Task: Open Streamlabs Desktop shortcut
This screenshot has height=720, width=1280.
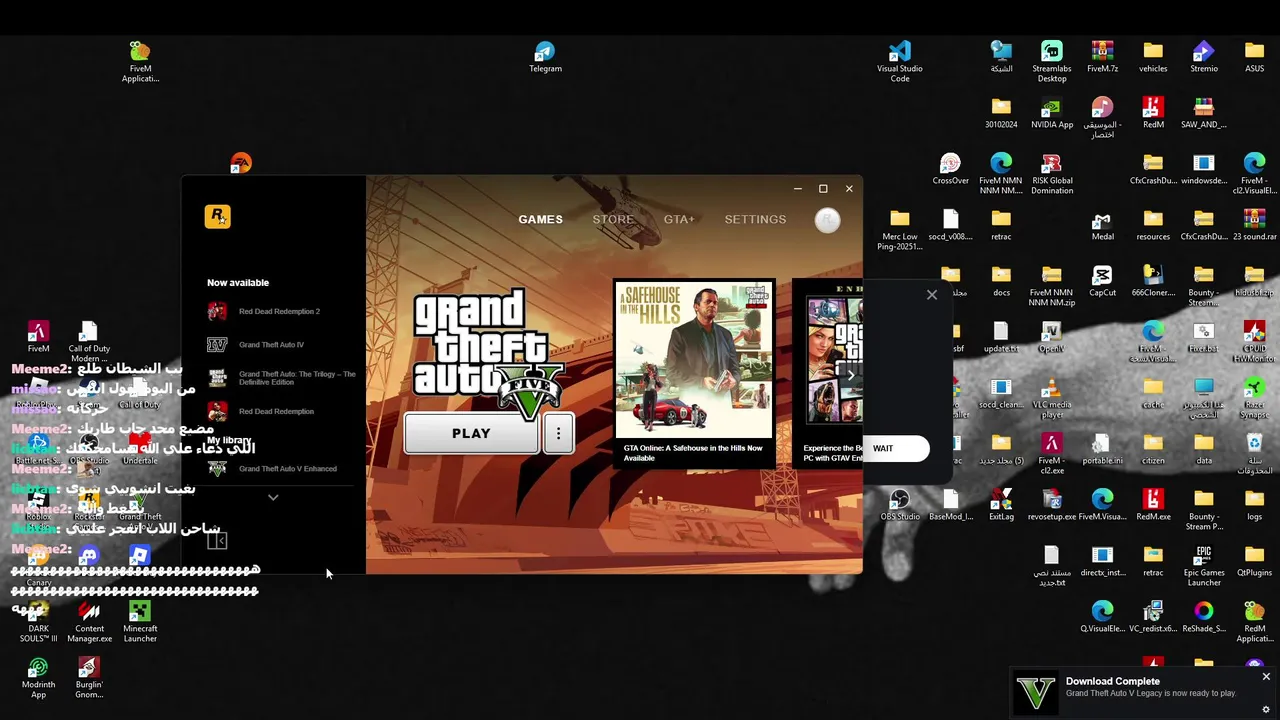Action: (x=1052, y=61)
